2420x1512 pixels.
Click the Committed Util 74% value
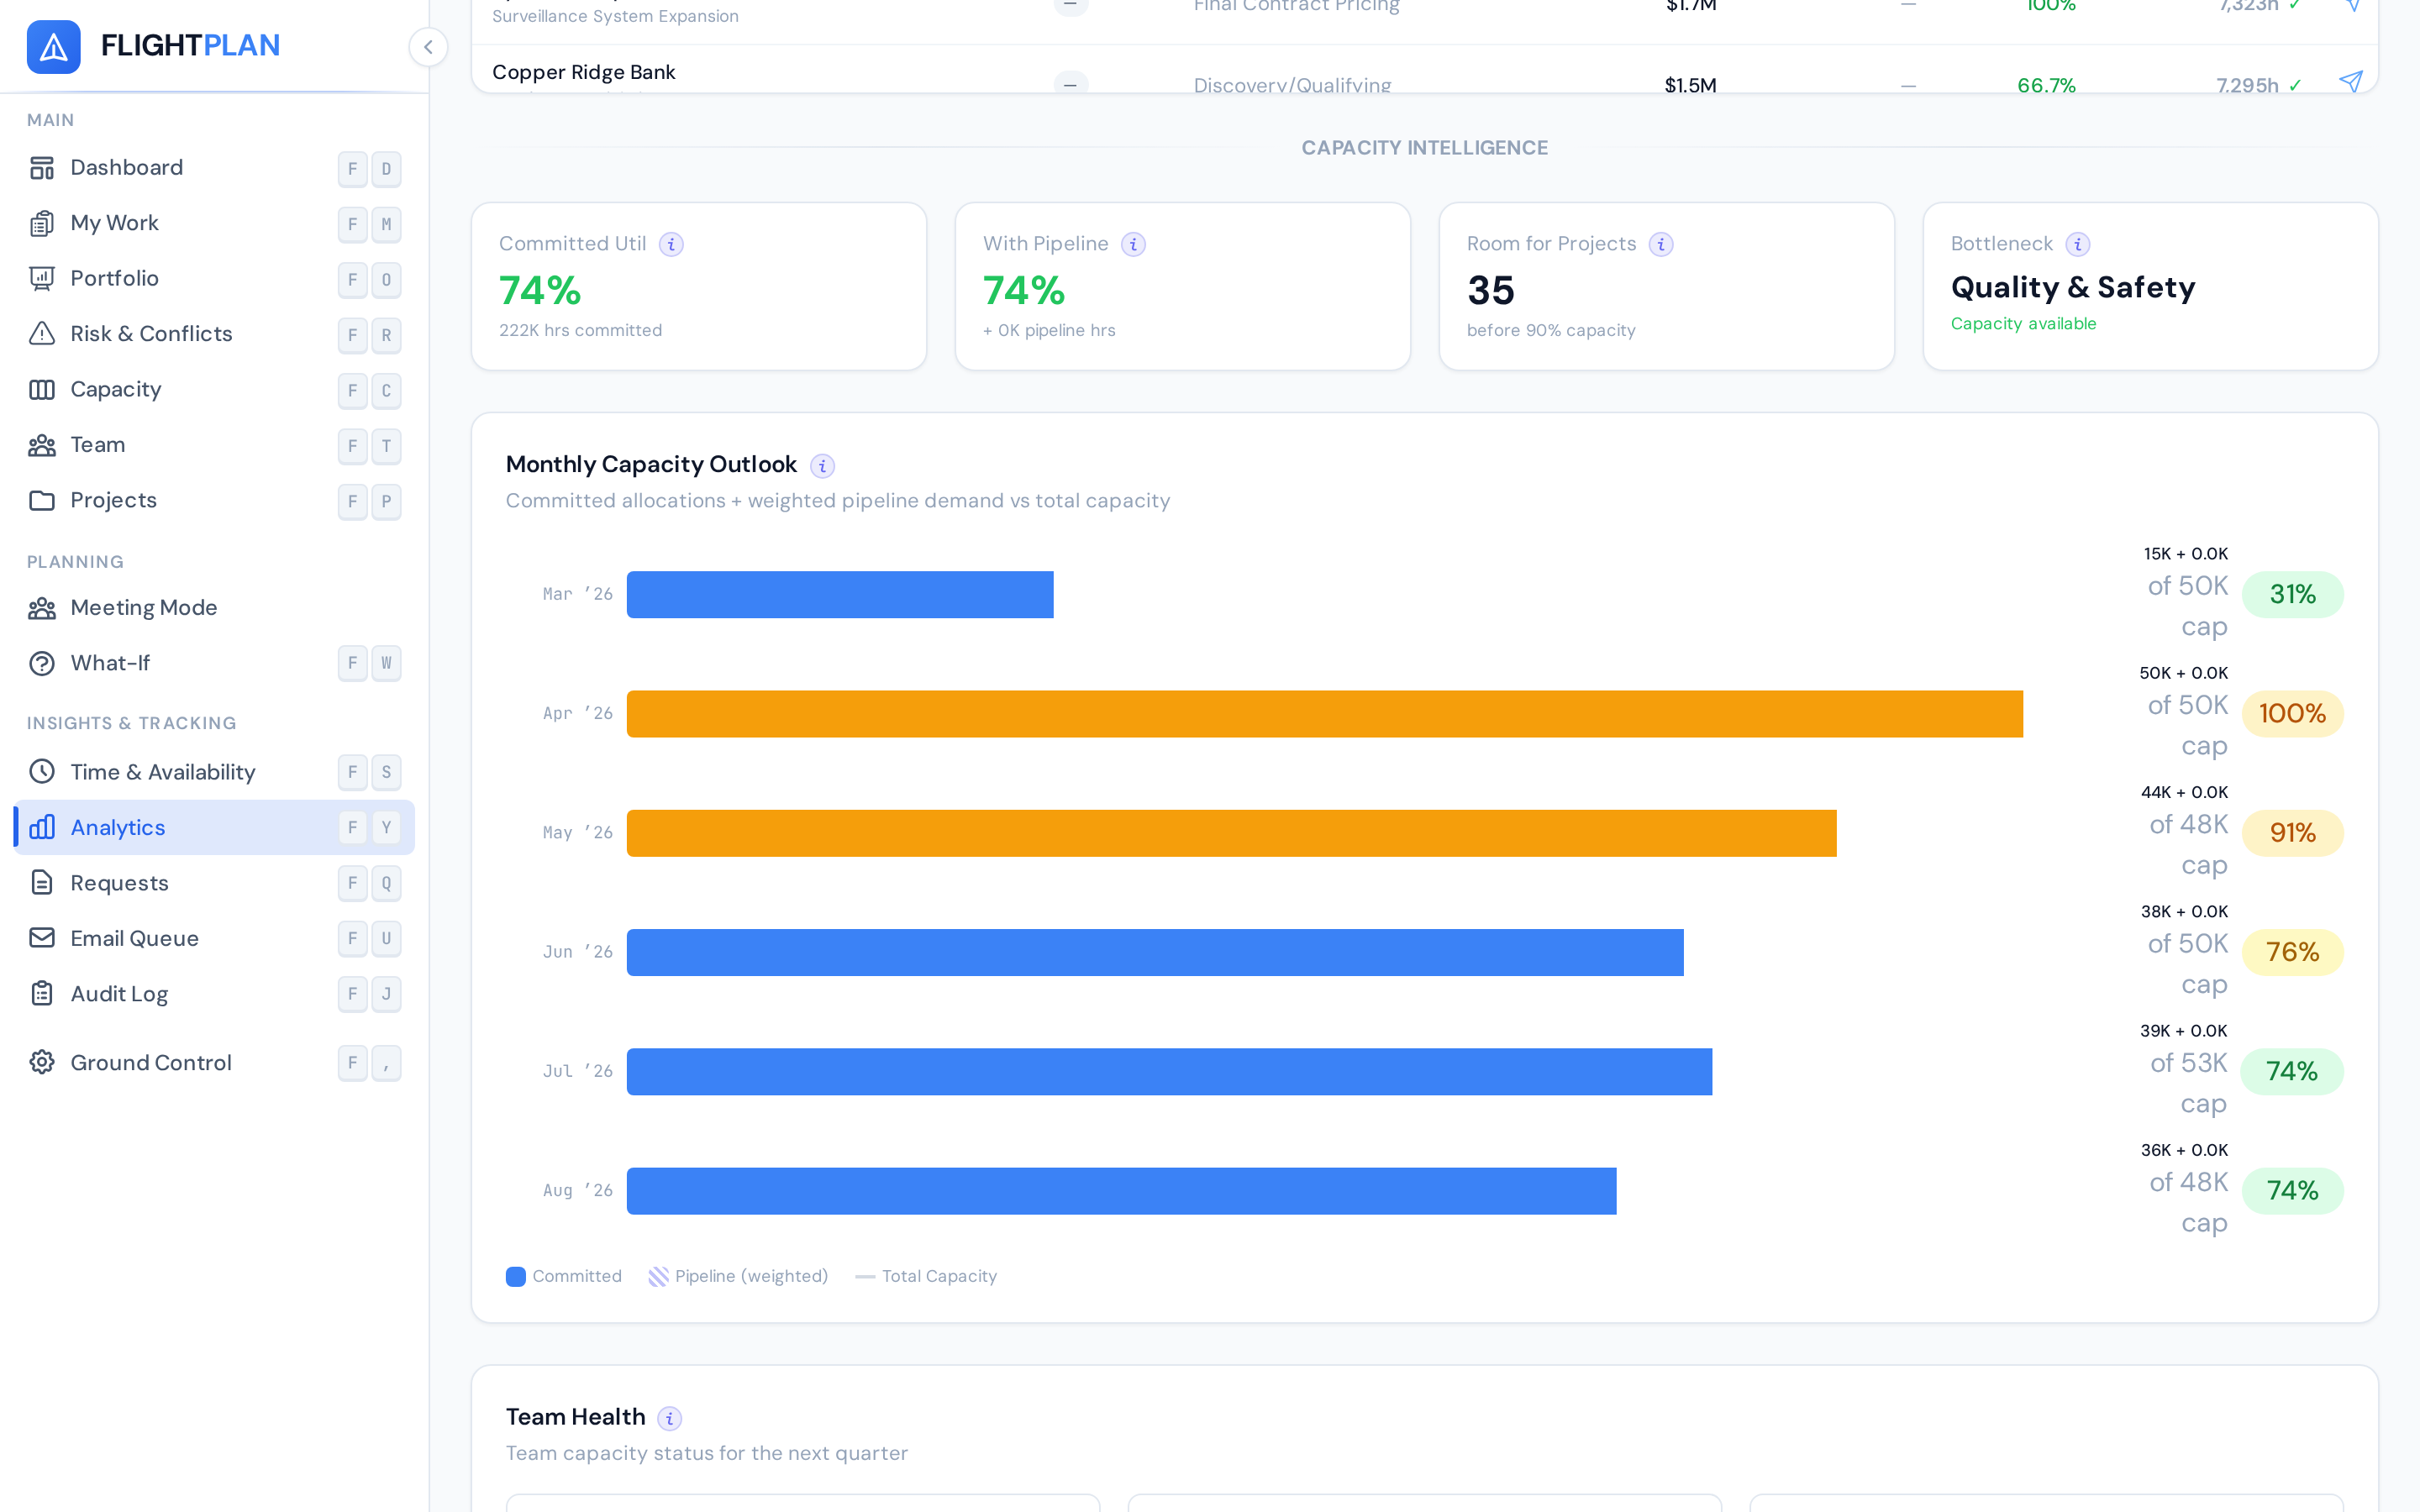[x=540, y=291]
